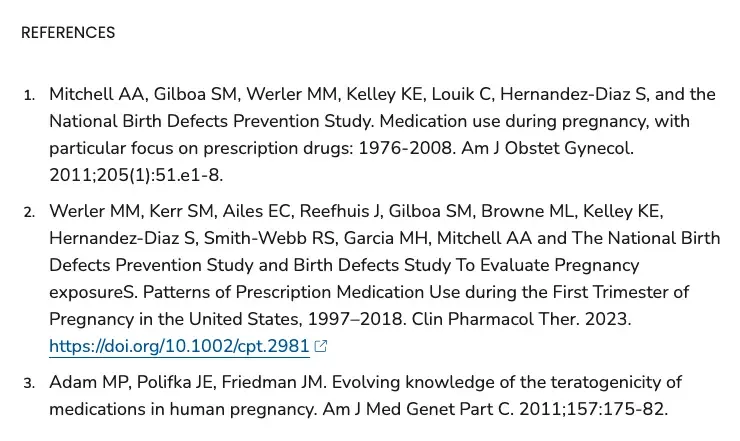Click author Adam MP in third reference
The image size is (740, 441).
click(x=90, y=382)
